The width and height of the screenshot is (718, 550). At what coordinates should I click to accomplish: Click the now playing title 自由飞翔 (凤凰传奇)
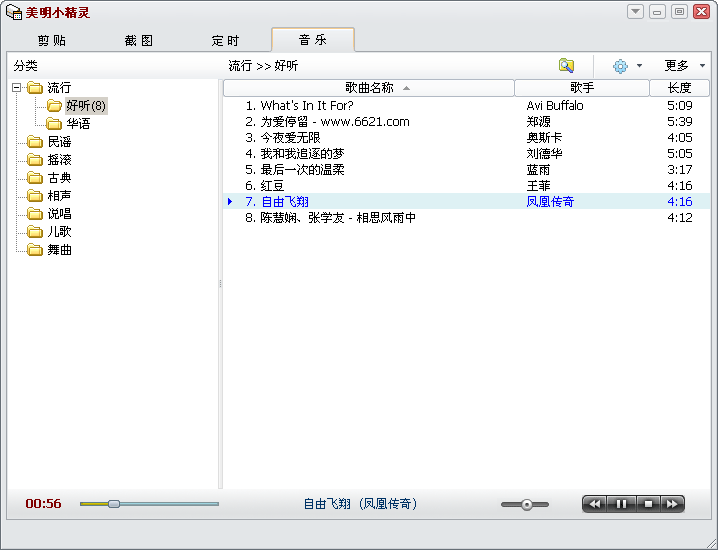point(360,504)
